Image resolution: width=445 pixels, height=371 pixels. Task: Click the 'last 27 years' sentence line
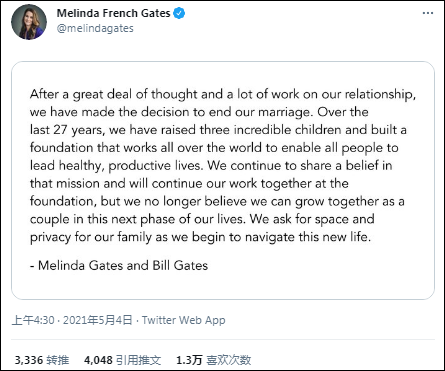pos(218,130)
